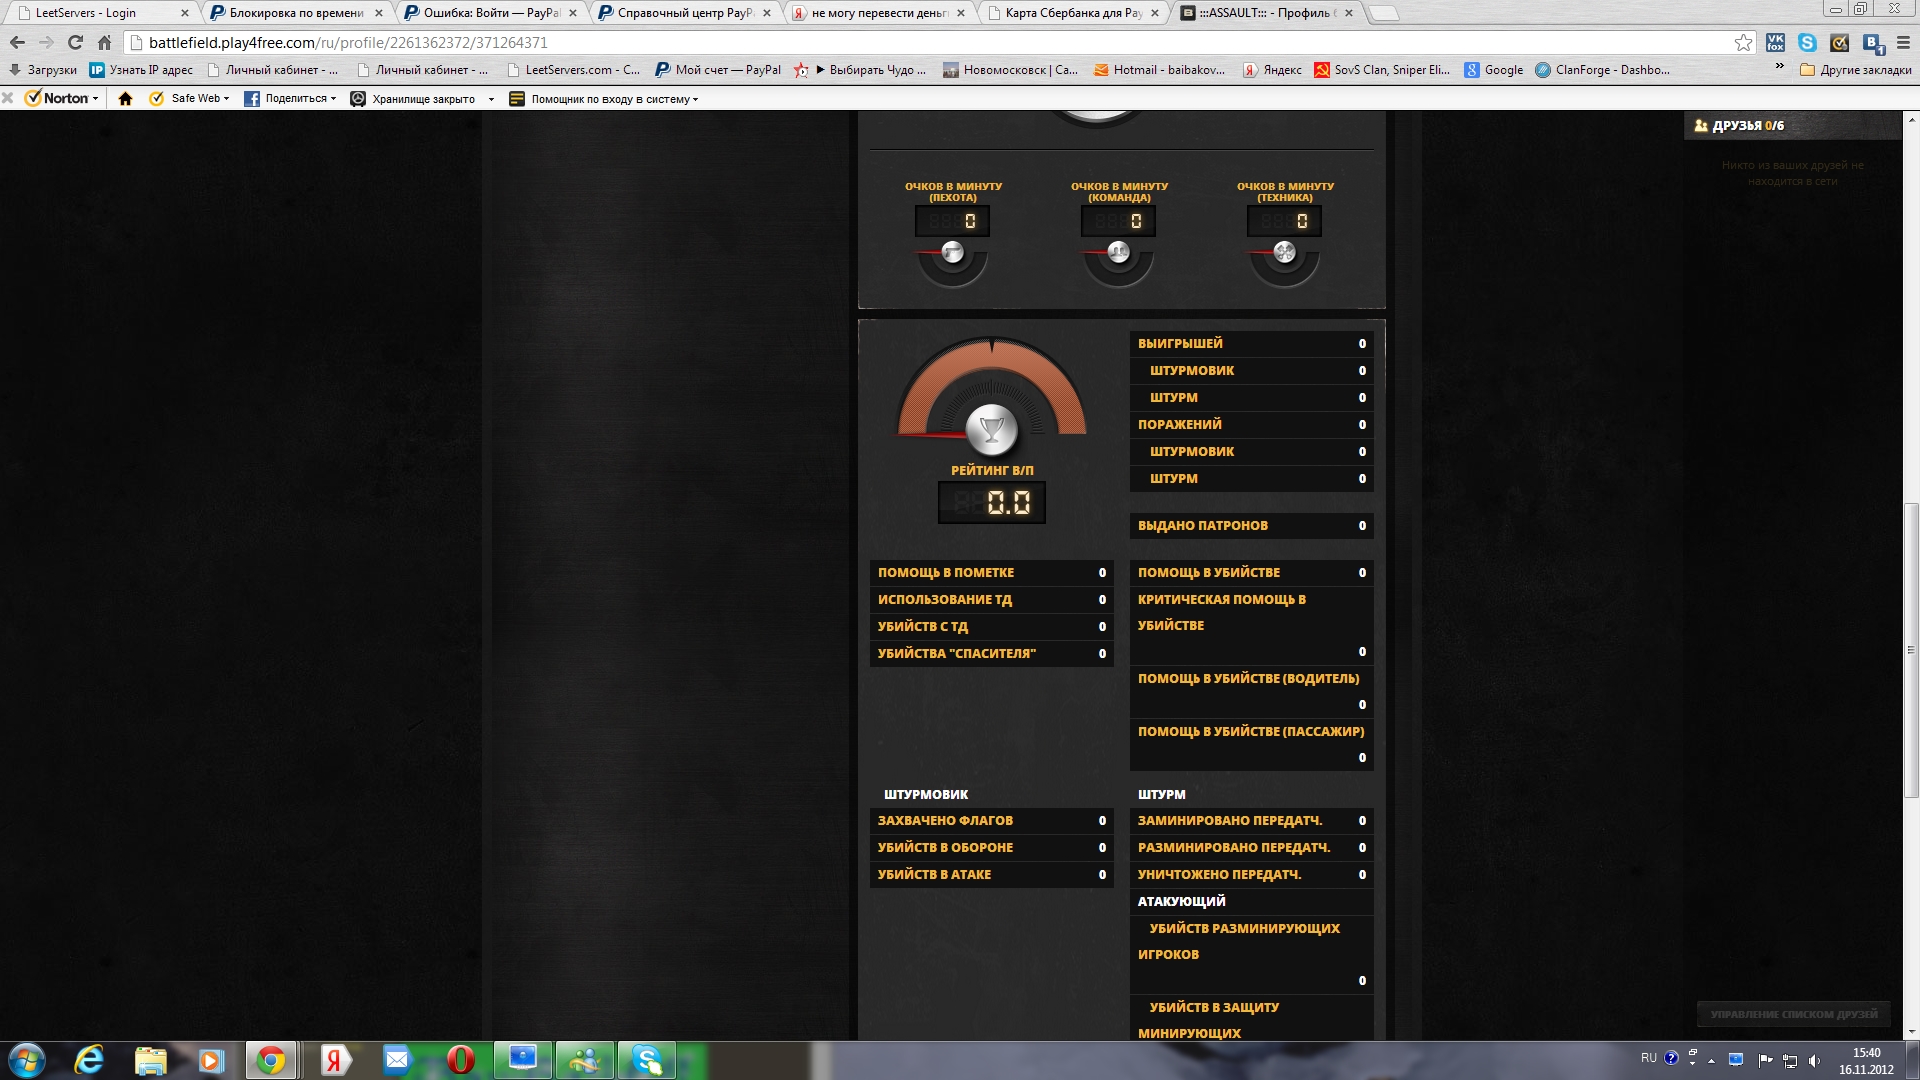Screen dimensions: 1920x1080
Task: Switch to the Справочный центр PayPal tab
Action: coord(685,13)
